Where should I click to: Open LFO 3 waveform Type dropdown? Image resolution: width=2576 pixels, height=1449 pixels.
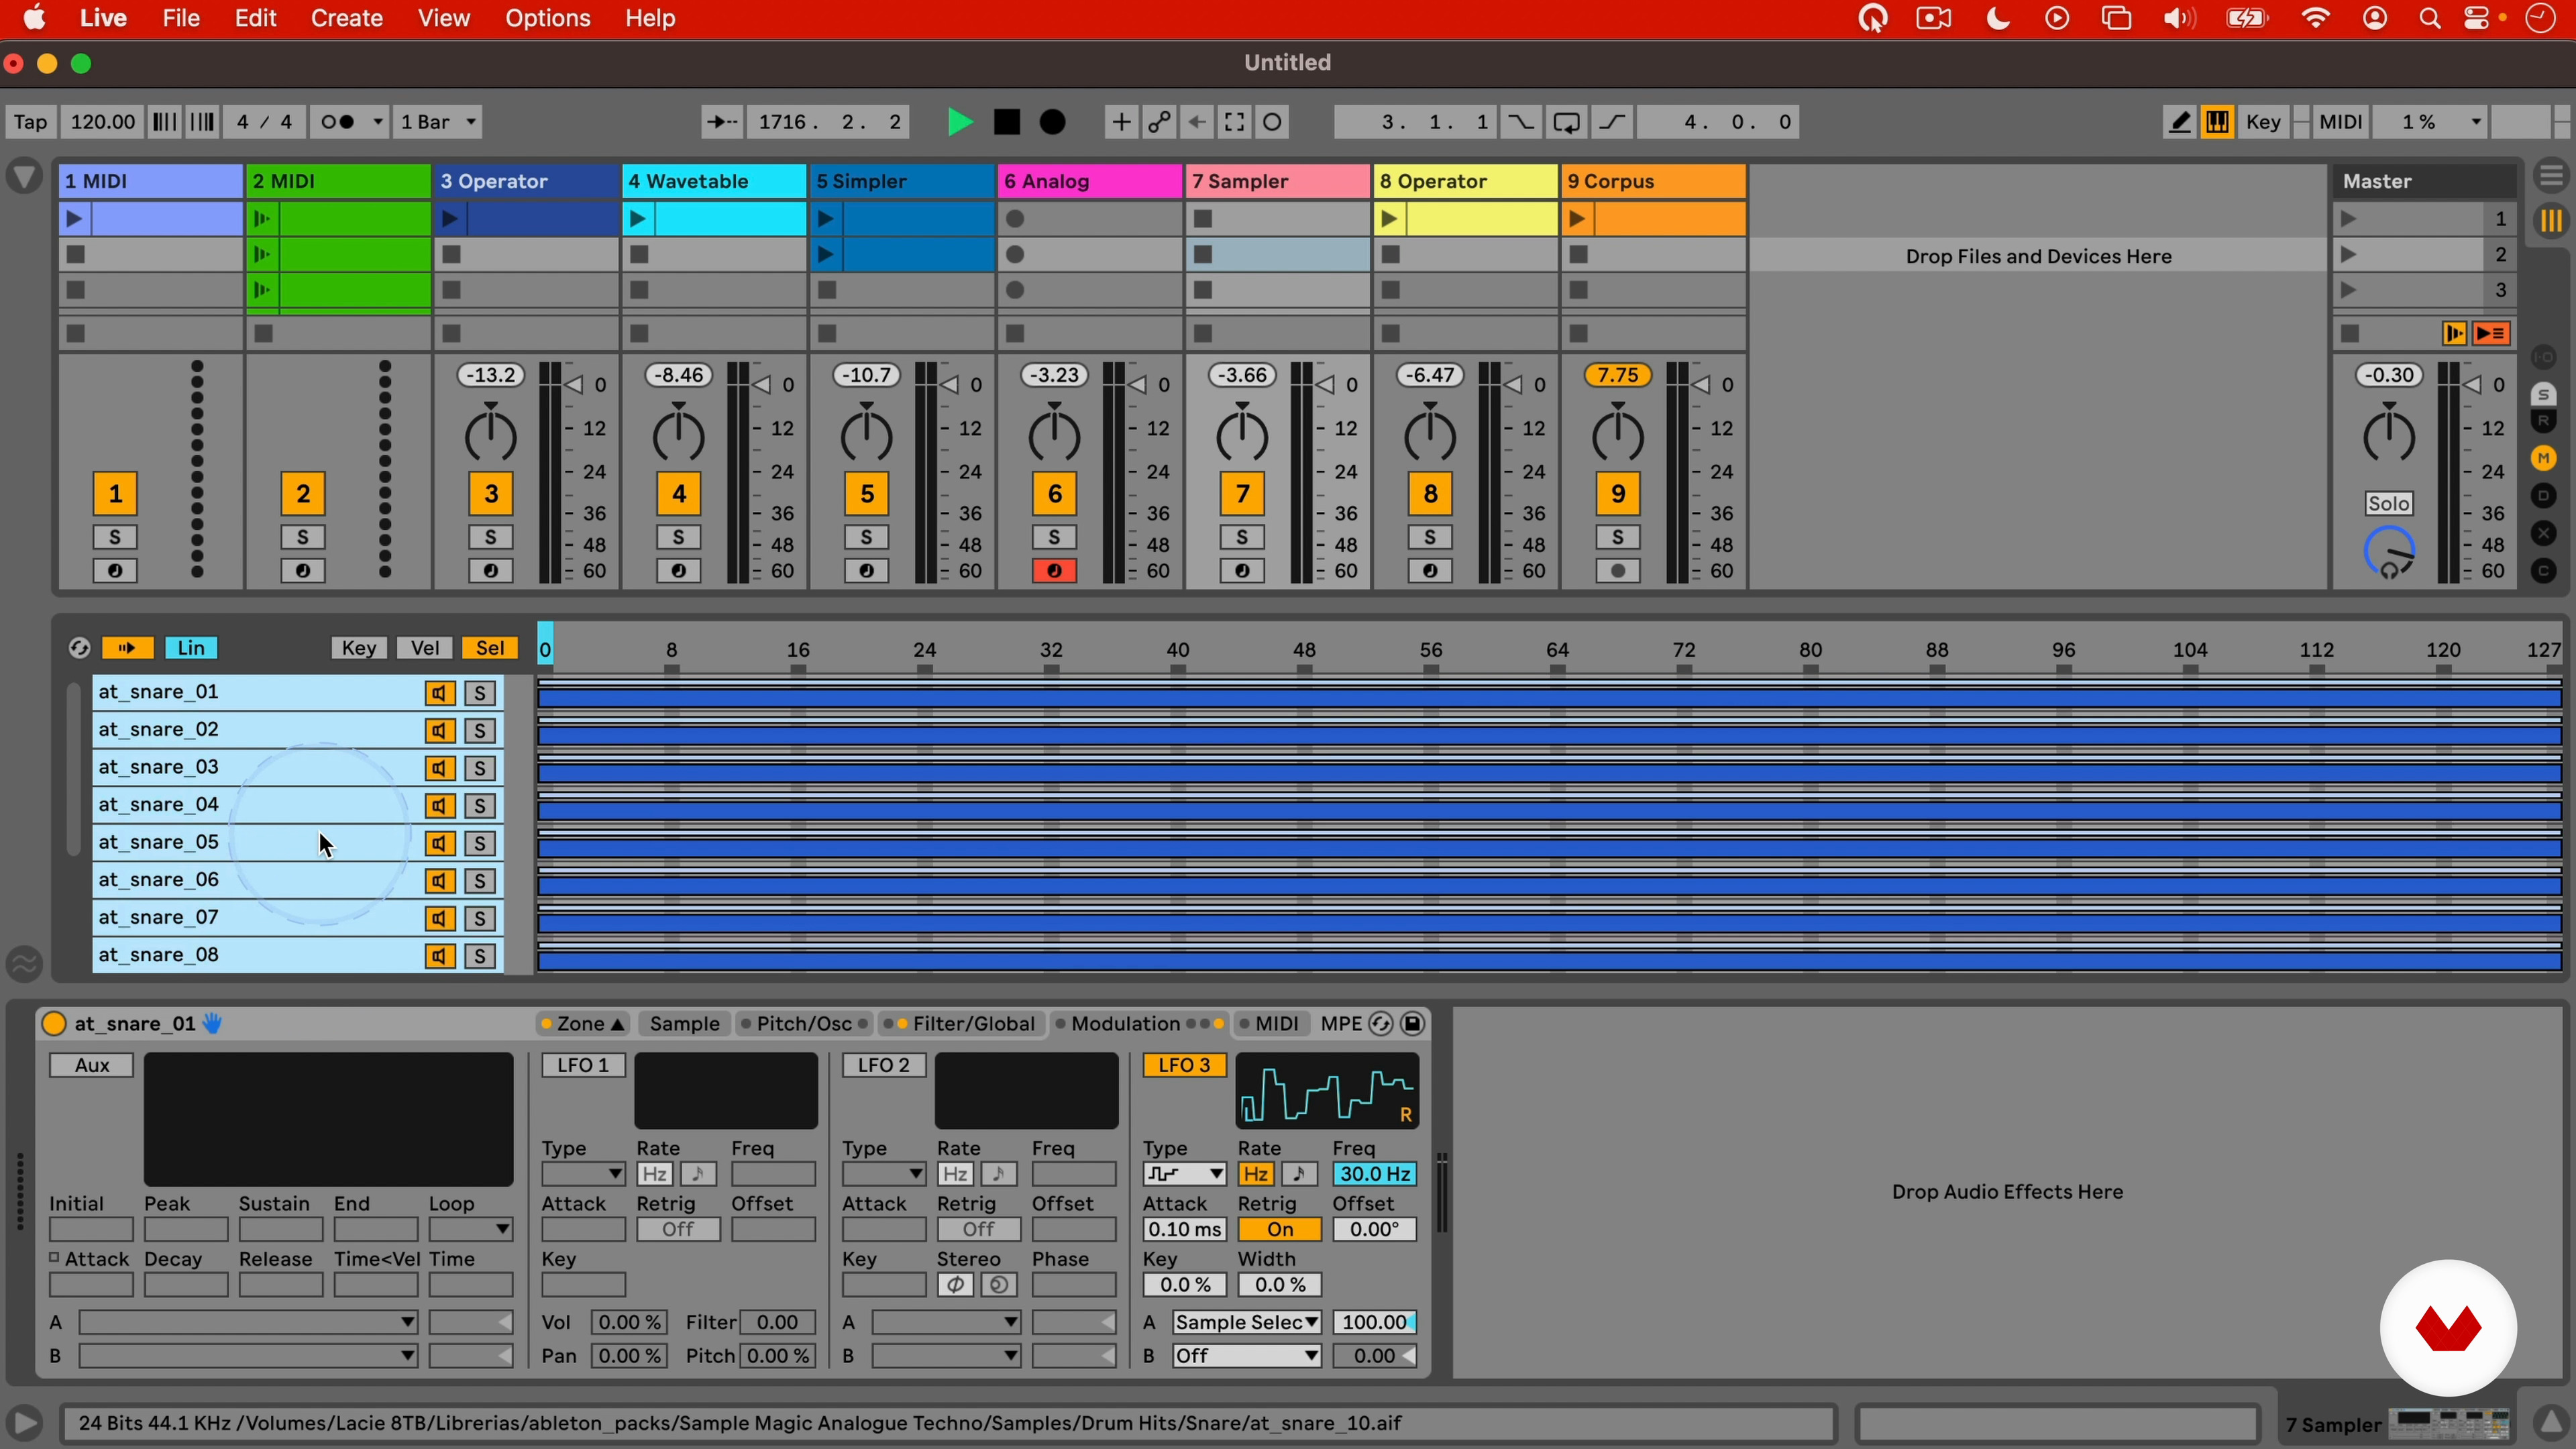point(1184,1174)
